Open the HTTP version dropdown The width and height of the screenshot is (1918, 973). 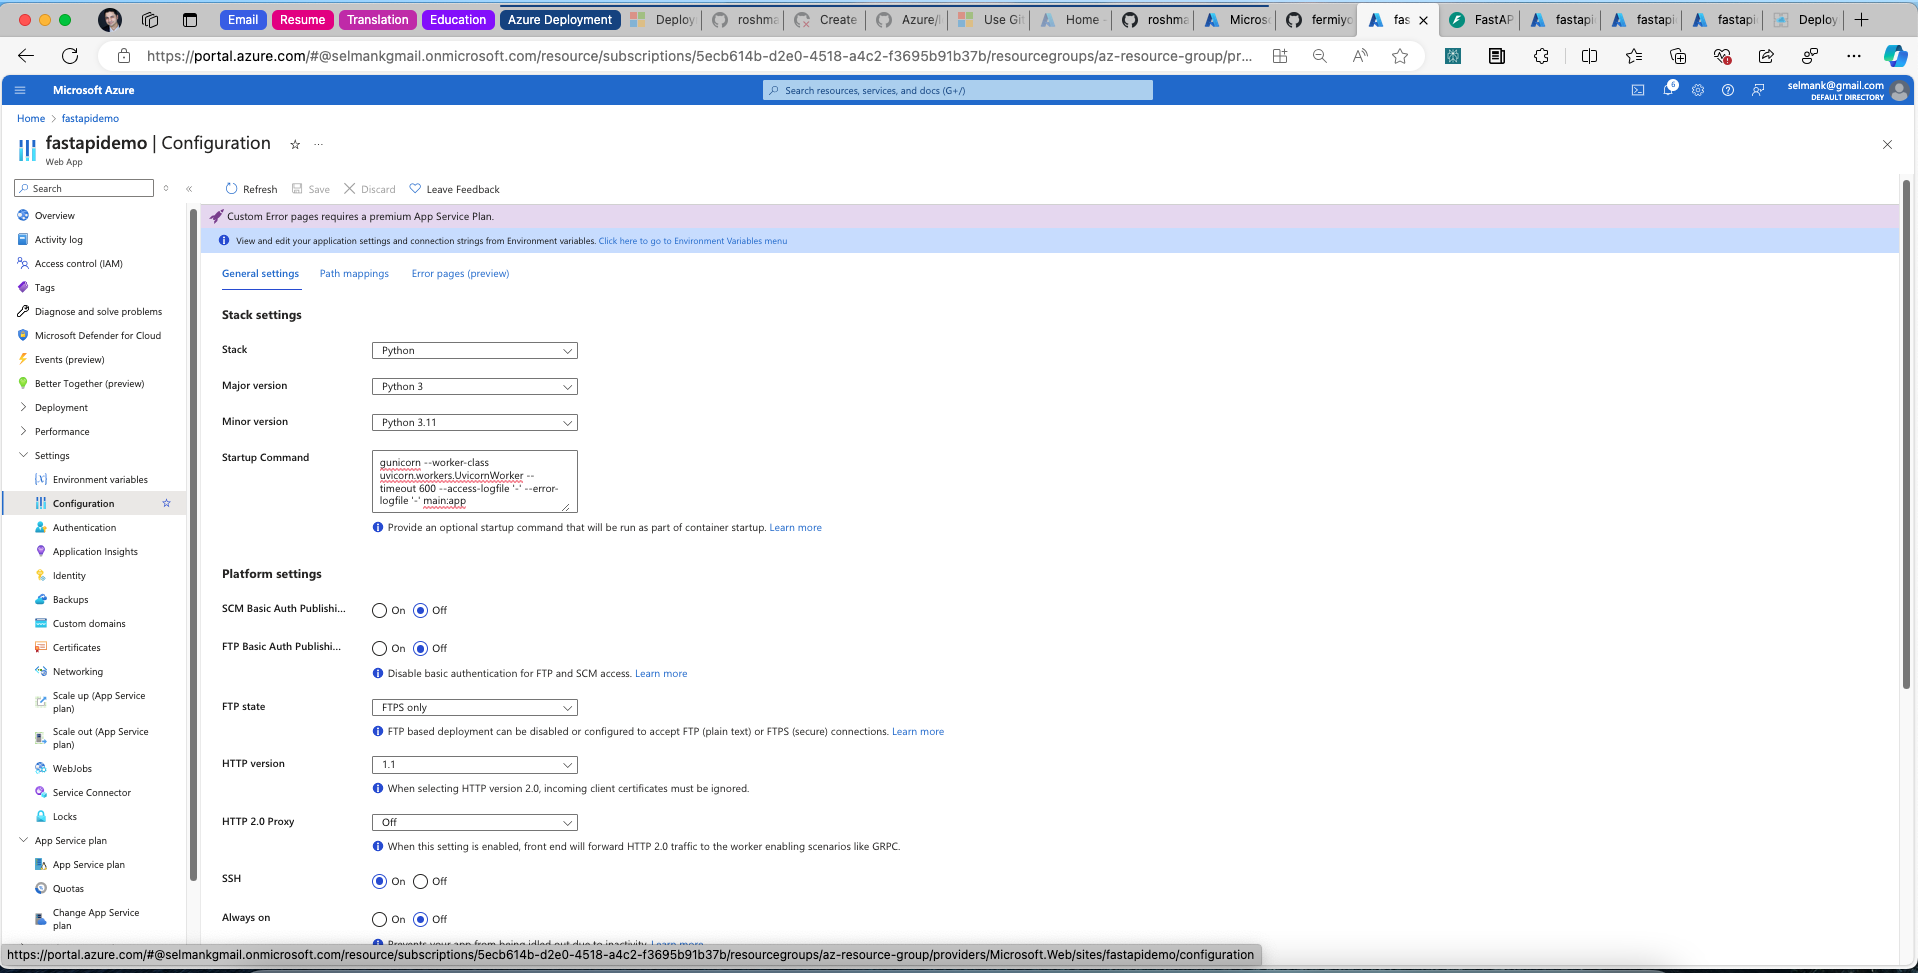point(474,764)
